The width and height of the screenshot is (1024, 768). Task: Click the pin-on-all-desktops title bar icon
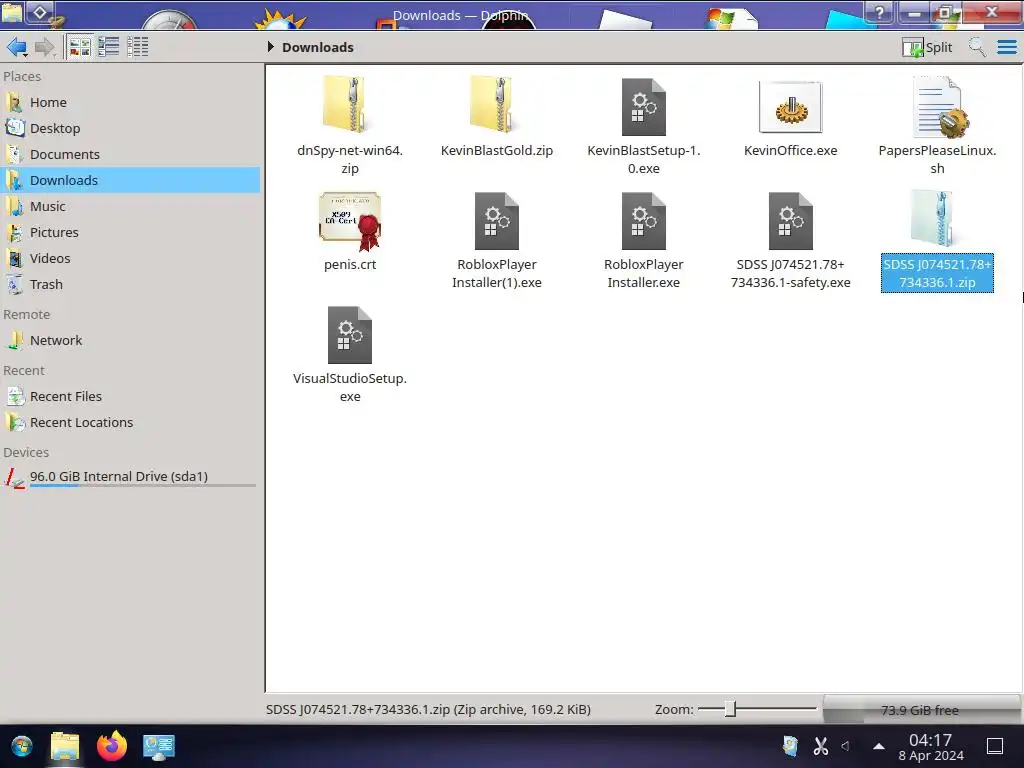coord(40,12)
